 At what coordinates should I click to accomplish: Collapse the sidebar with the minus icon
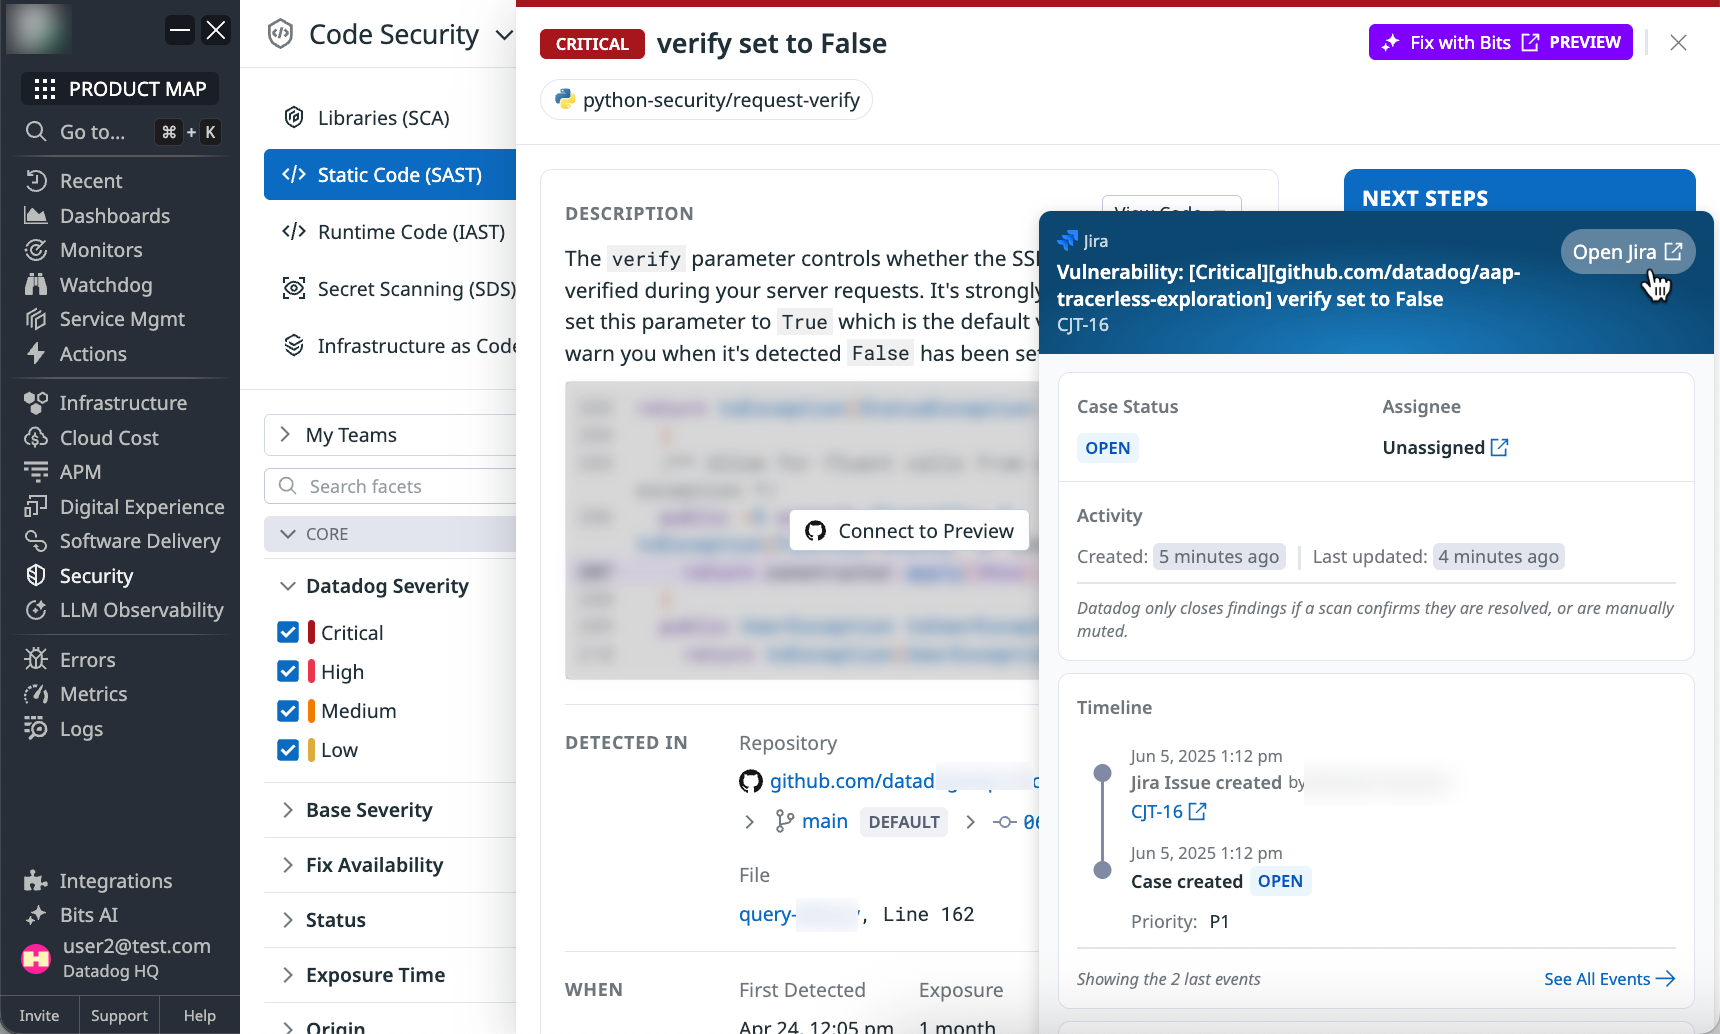(x=180, y=30)
